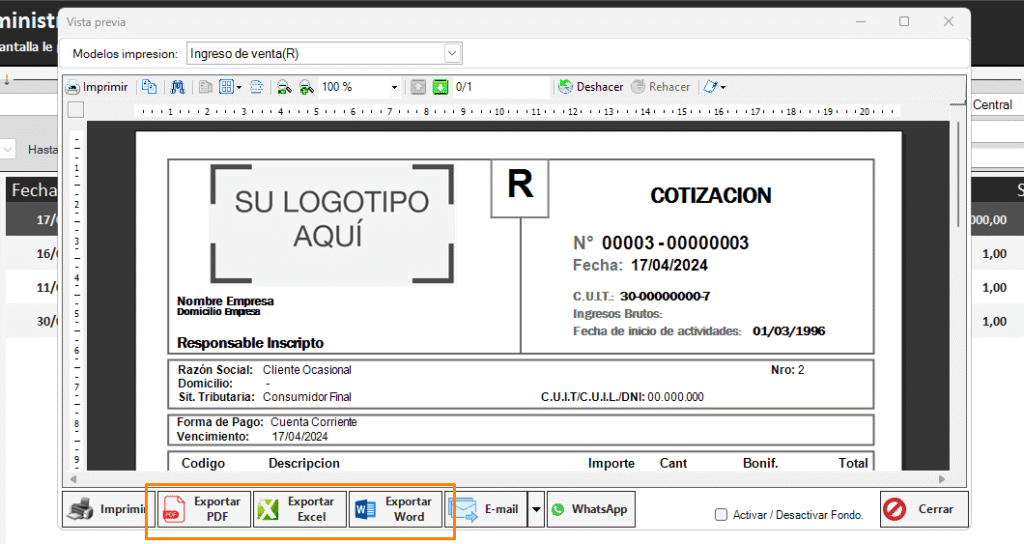Click the zoom out magnifier icon
The width and height of the screenshot is (1024, 544).
pos(284,87)
